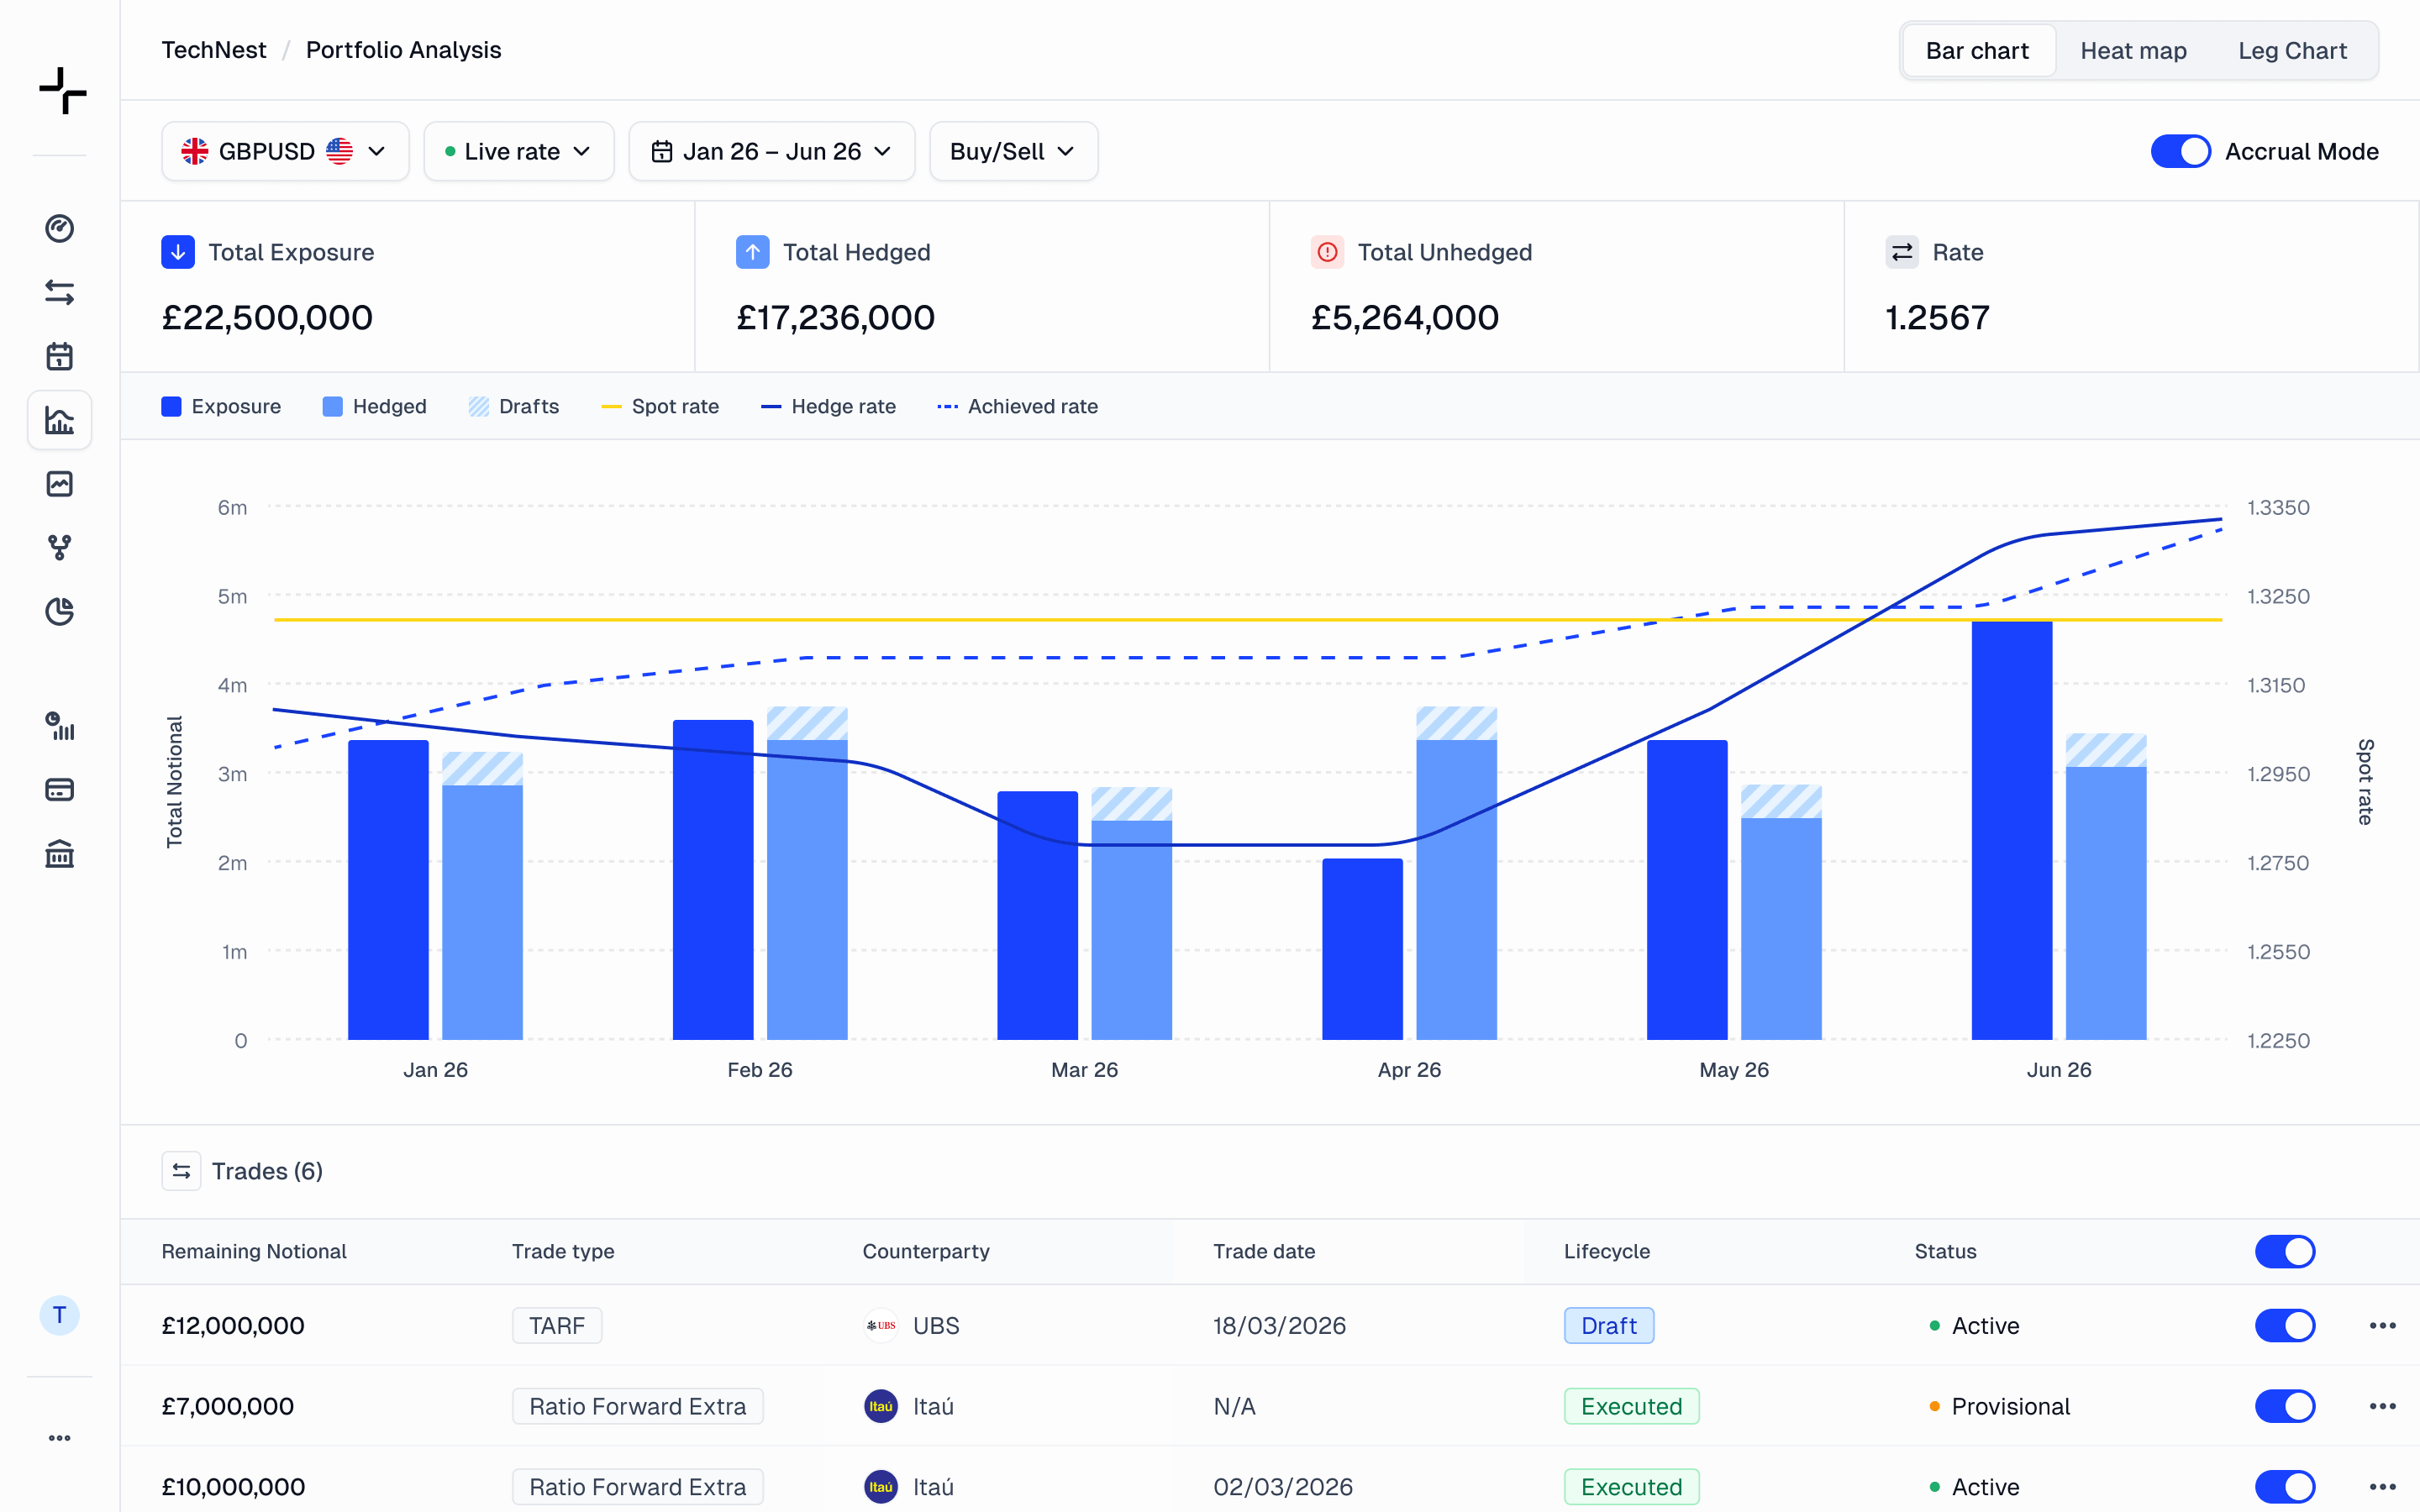Sort by Status column header

(x=1945, y=1251)
